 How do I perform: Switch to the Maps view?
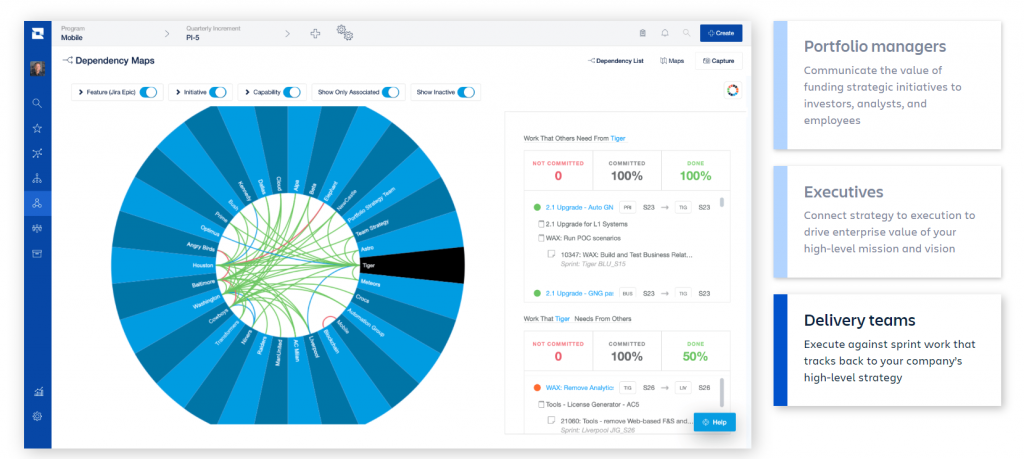point(671,61)
